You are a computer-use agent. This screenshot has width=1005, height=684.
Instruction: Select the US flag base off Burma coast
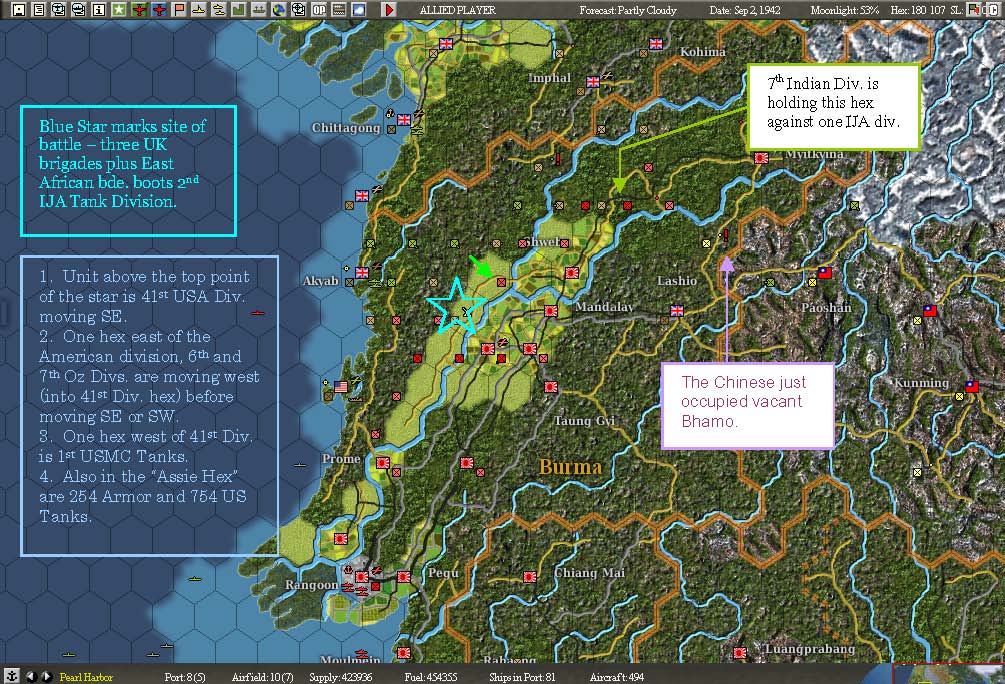coord(341,387)
